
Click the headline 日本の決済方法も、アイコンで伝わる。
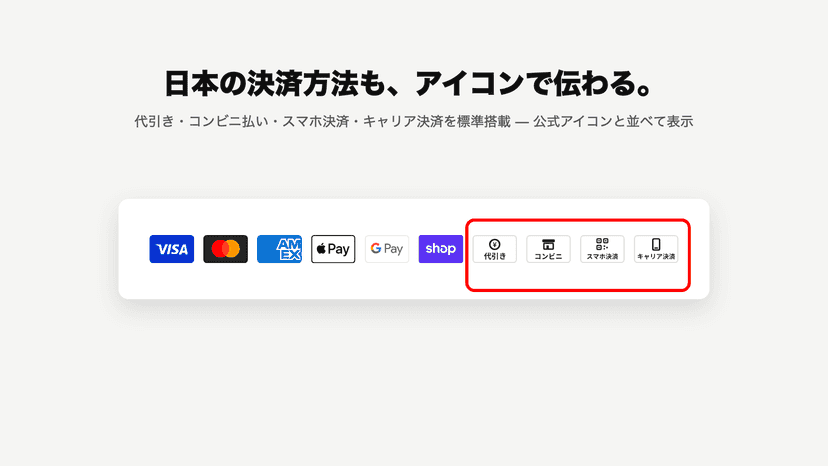(409, 83)
